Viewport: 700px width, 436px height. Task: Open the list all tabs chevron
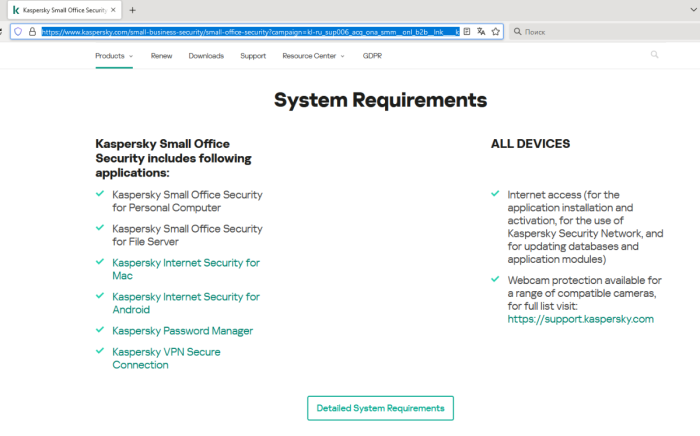coord(693,10)
